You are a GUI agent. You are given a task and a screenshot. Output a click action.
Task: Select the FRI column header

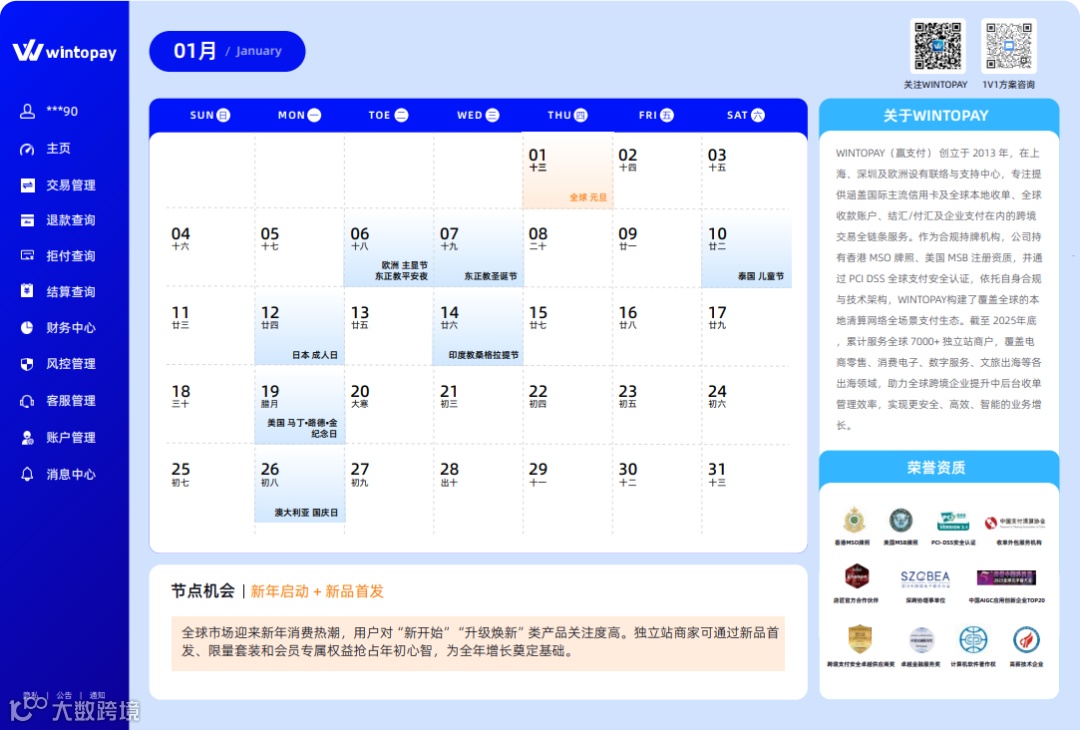pos(656,115)
